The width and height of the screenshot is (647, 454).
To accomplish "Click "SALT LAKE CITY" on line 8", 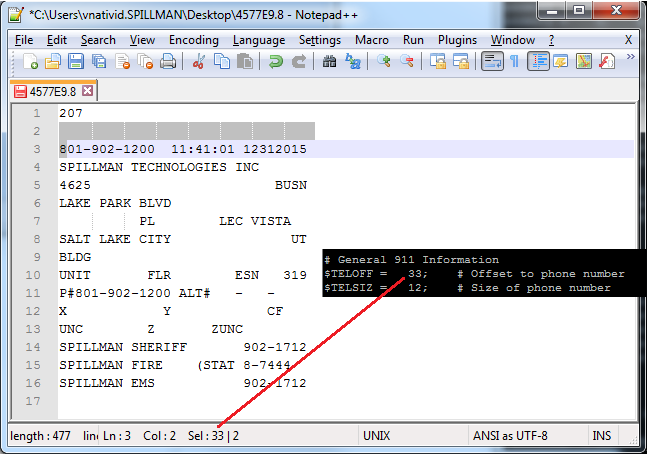I will pos(115,239).
